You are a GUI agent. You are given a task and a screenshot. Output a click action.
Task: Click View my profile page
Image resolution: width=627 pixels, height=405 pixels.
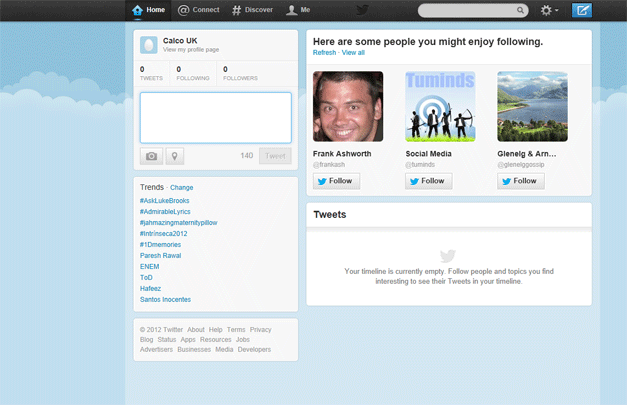(x=191, y=50)
